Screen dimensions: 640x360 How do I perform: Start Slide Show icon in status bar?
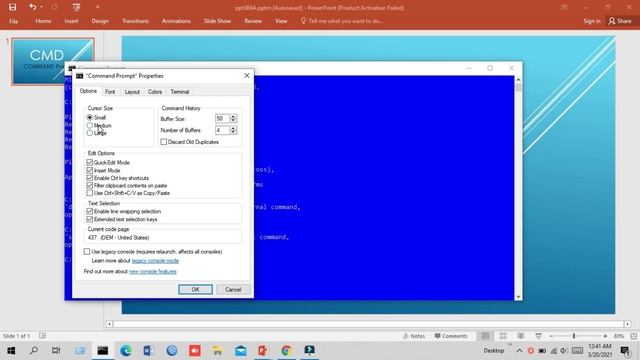tap(539, 336)
